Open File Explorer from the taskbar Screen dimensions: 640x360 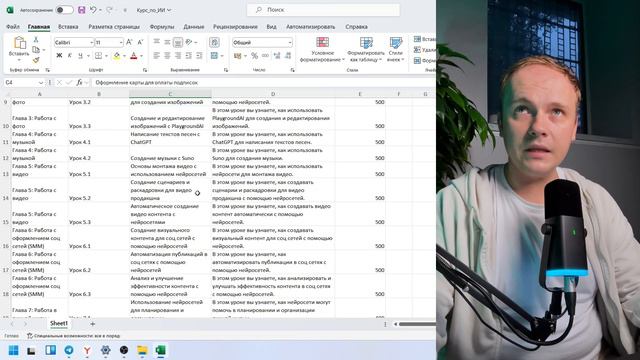(142, 350)
